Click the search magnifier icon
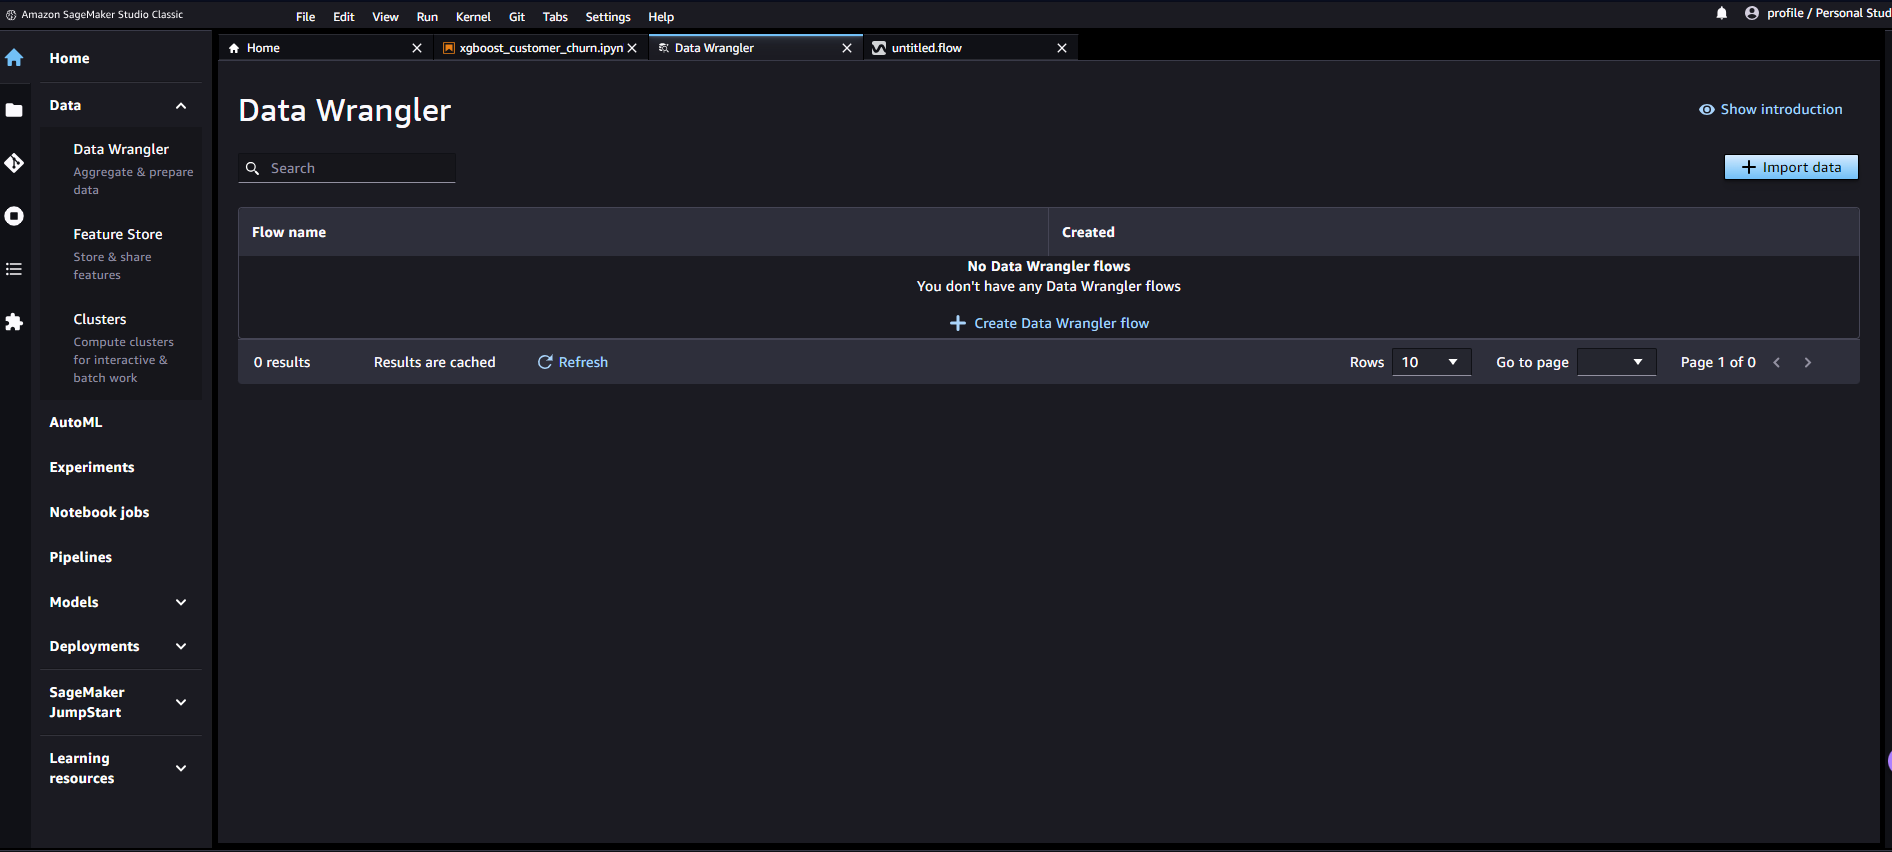This screenshot has height=852, width=1892. [x=253, y=168]
